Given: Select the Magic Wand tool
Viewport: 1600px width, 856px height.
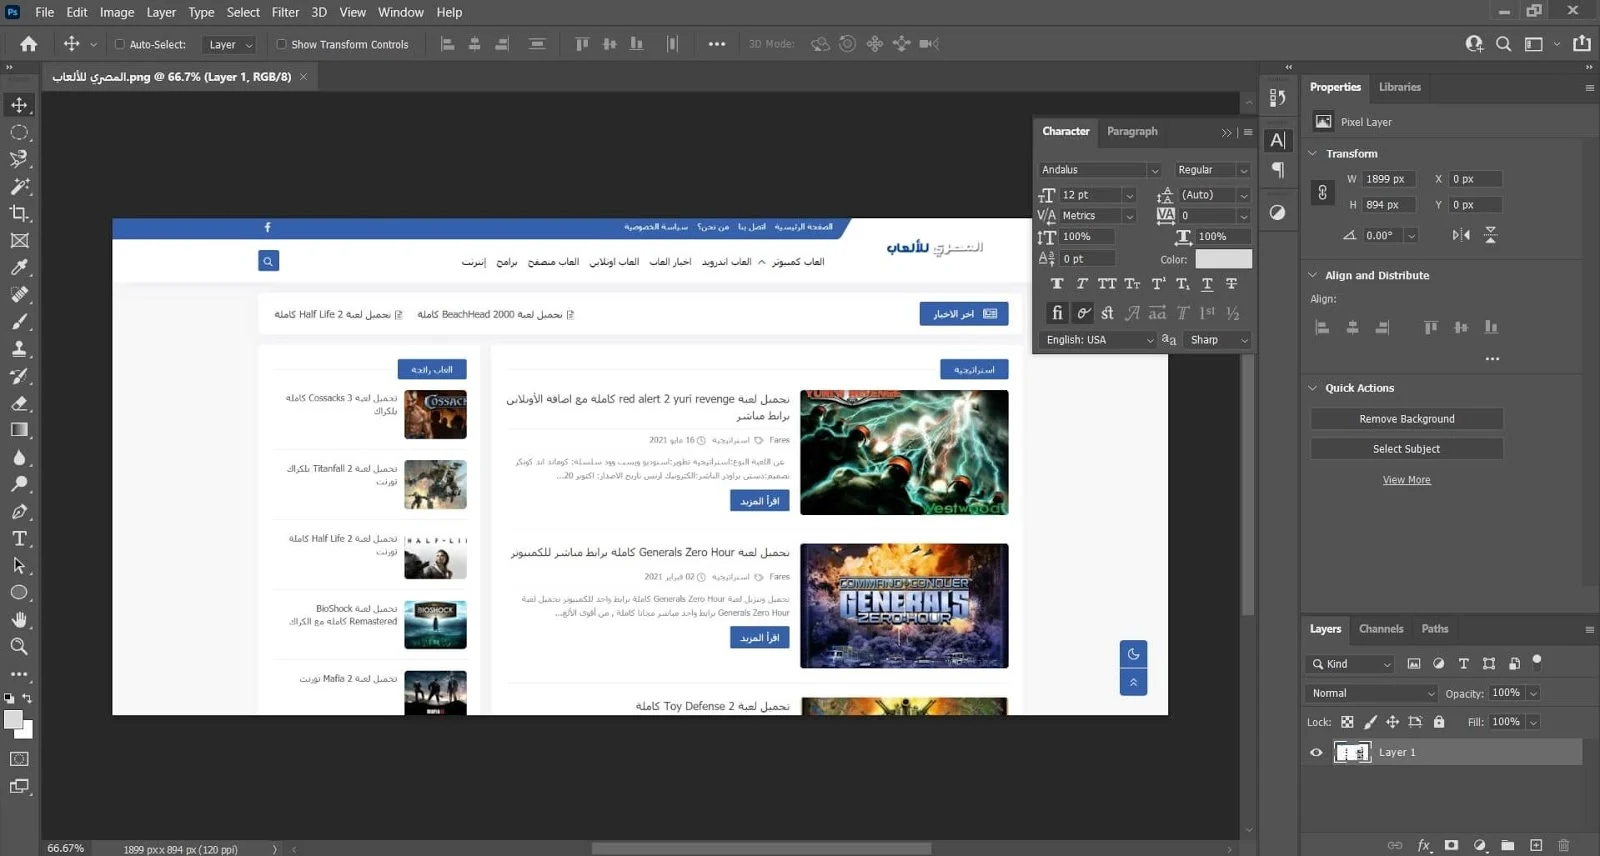Looking at the screenshot, I should 19,186.
